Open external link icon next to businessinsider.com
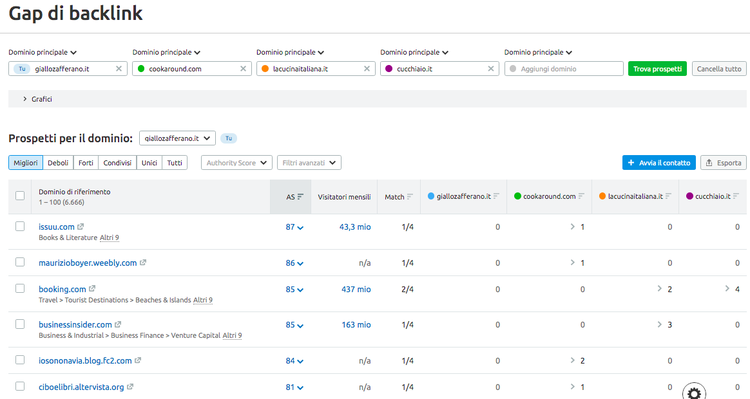 coord(118,324)
